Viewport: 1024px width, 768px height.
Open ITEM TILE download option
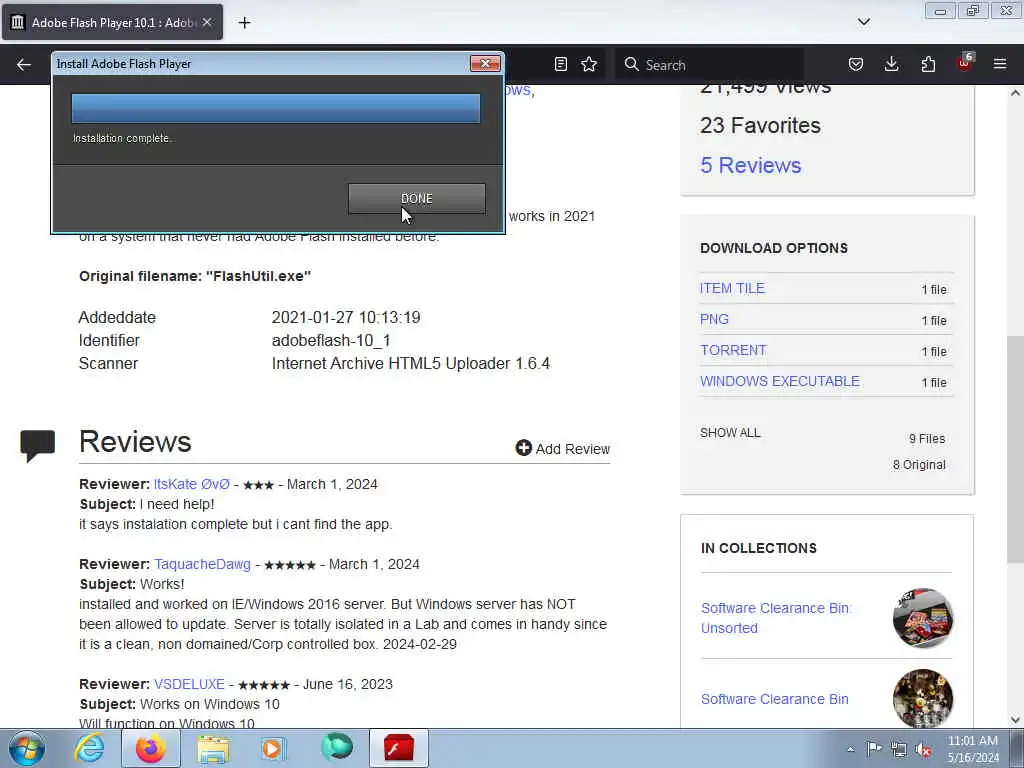point(732,288)
